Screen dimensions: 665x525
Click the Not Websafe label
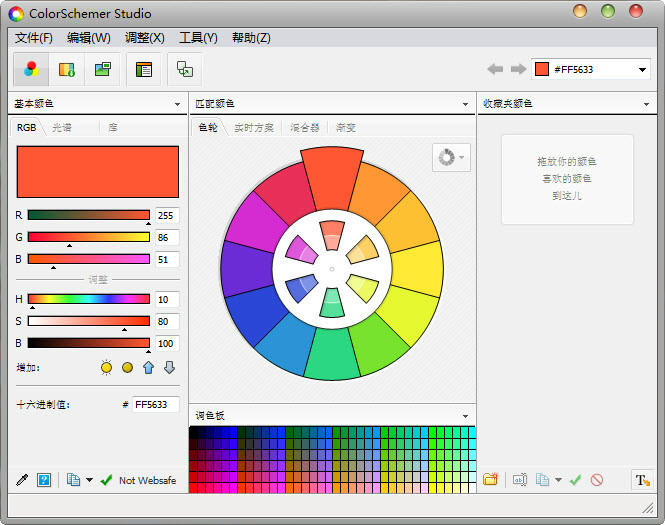(x=148, y=480)
